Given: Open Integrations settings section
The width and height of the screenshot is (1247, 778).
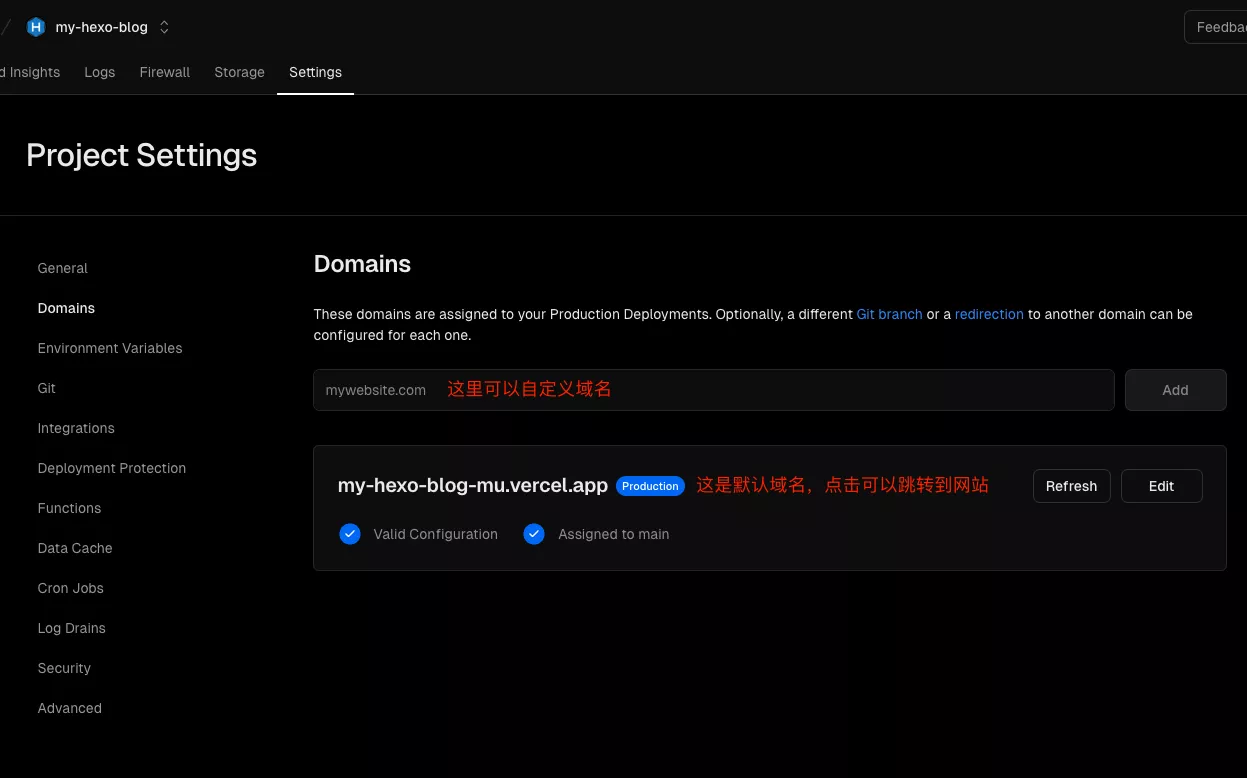Looking at the screenshot, I should tap(76, 428).
